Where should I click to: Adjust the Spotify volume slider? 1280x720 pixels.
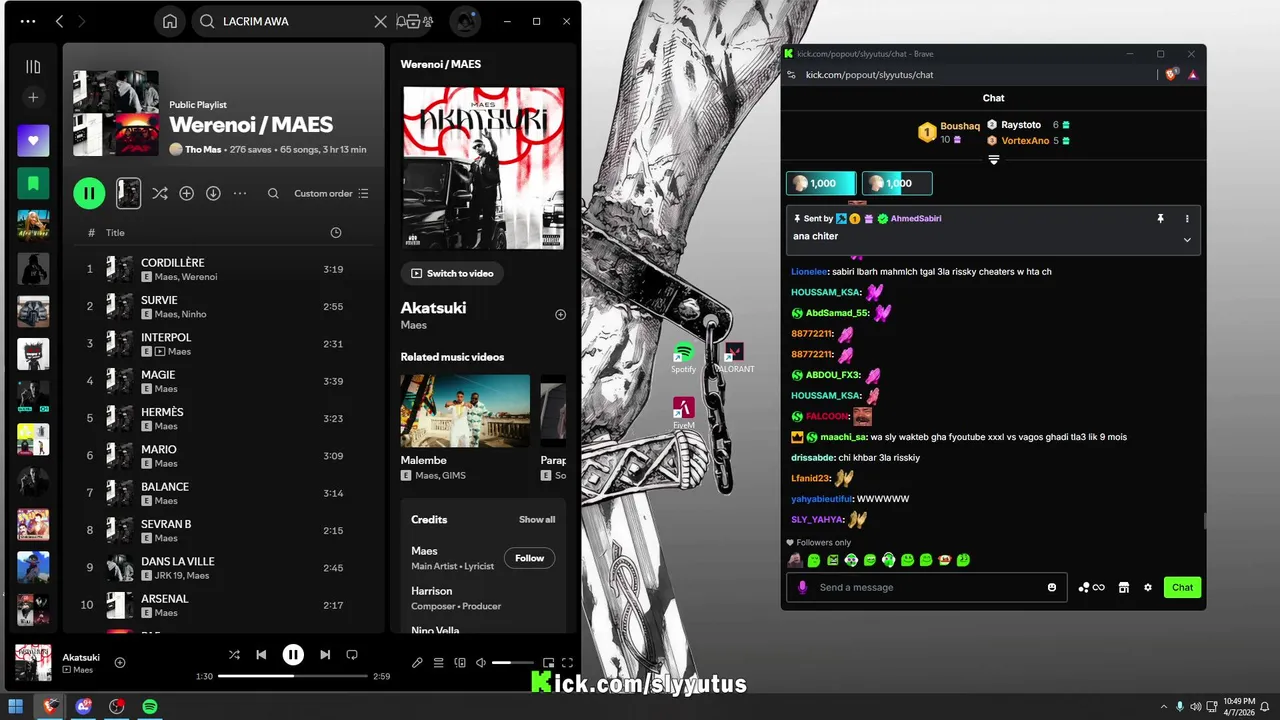click(513, 662)
